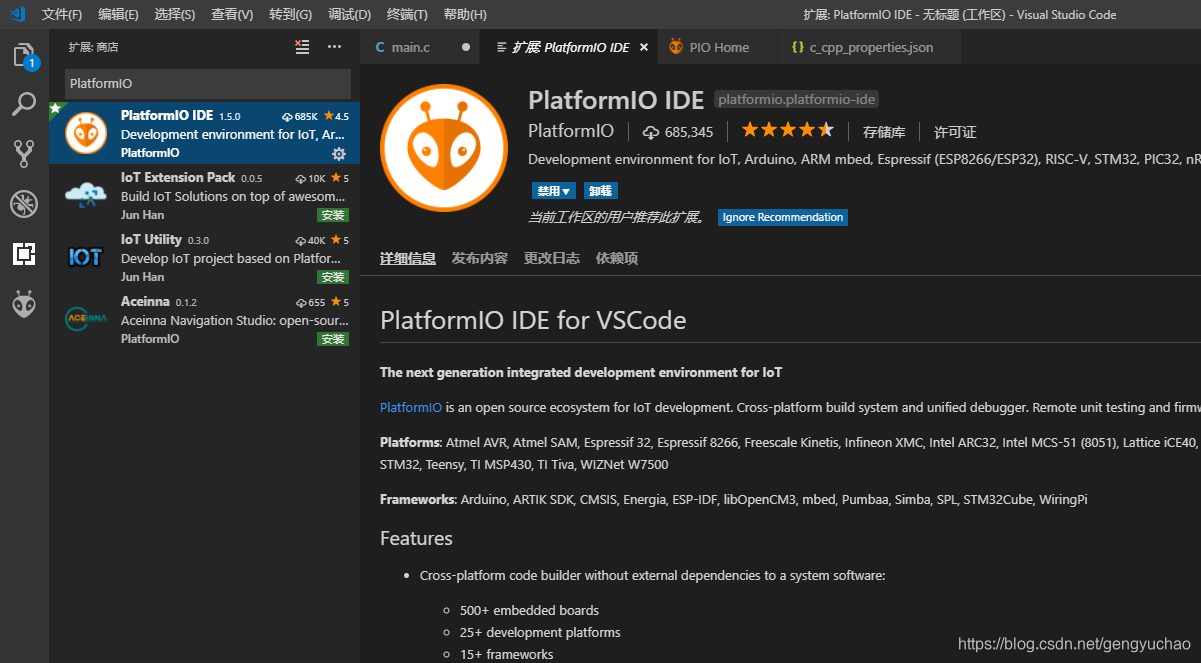Install Aceinna extension

point(333,339)
